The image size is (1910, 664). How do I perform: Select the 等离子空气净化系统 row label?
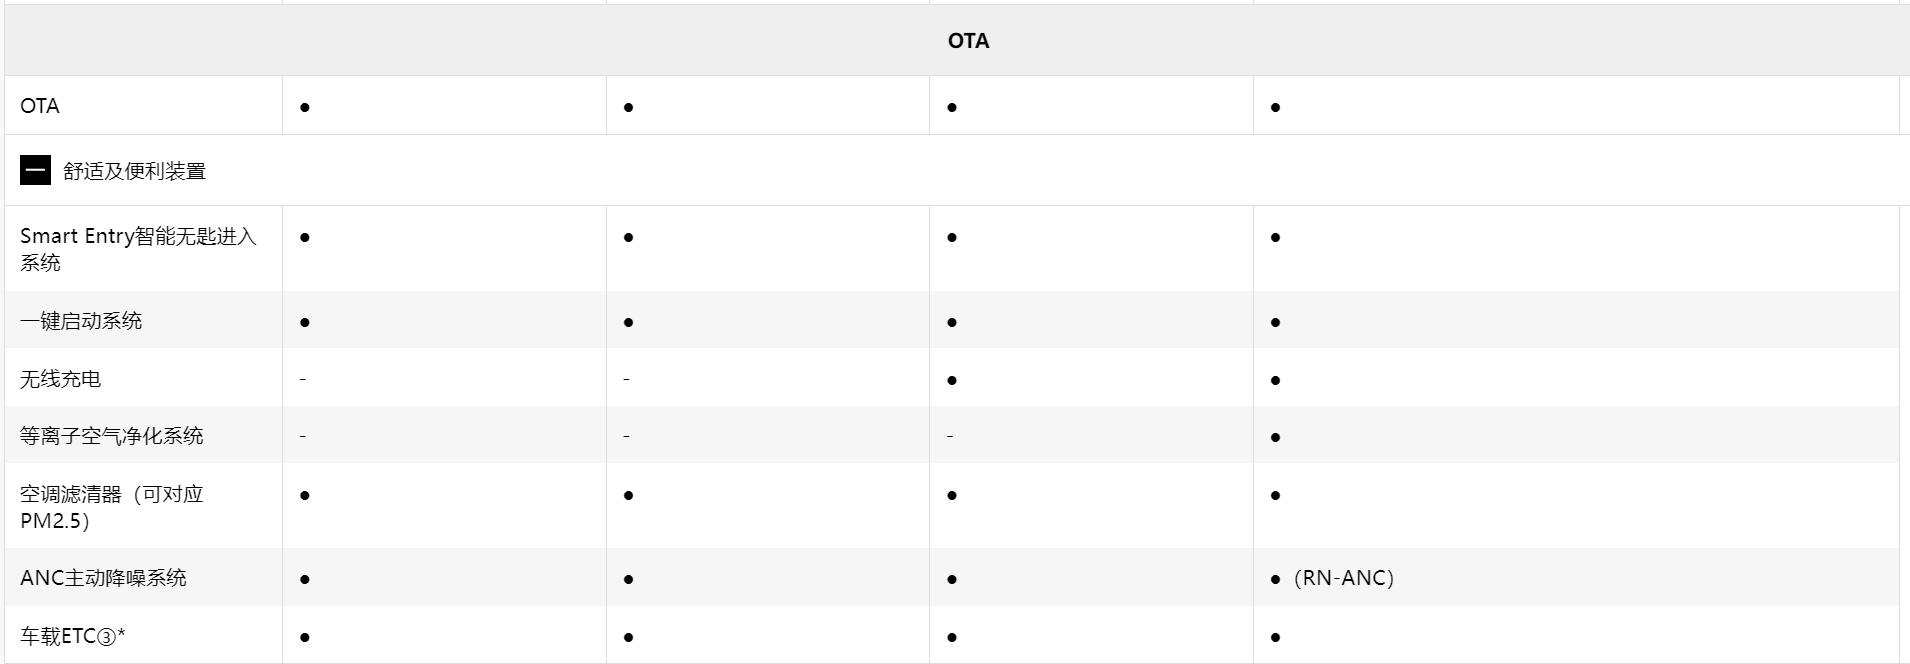click(x=112, y=436)
